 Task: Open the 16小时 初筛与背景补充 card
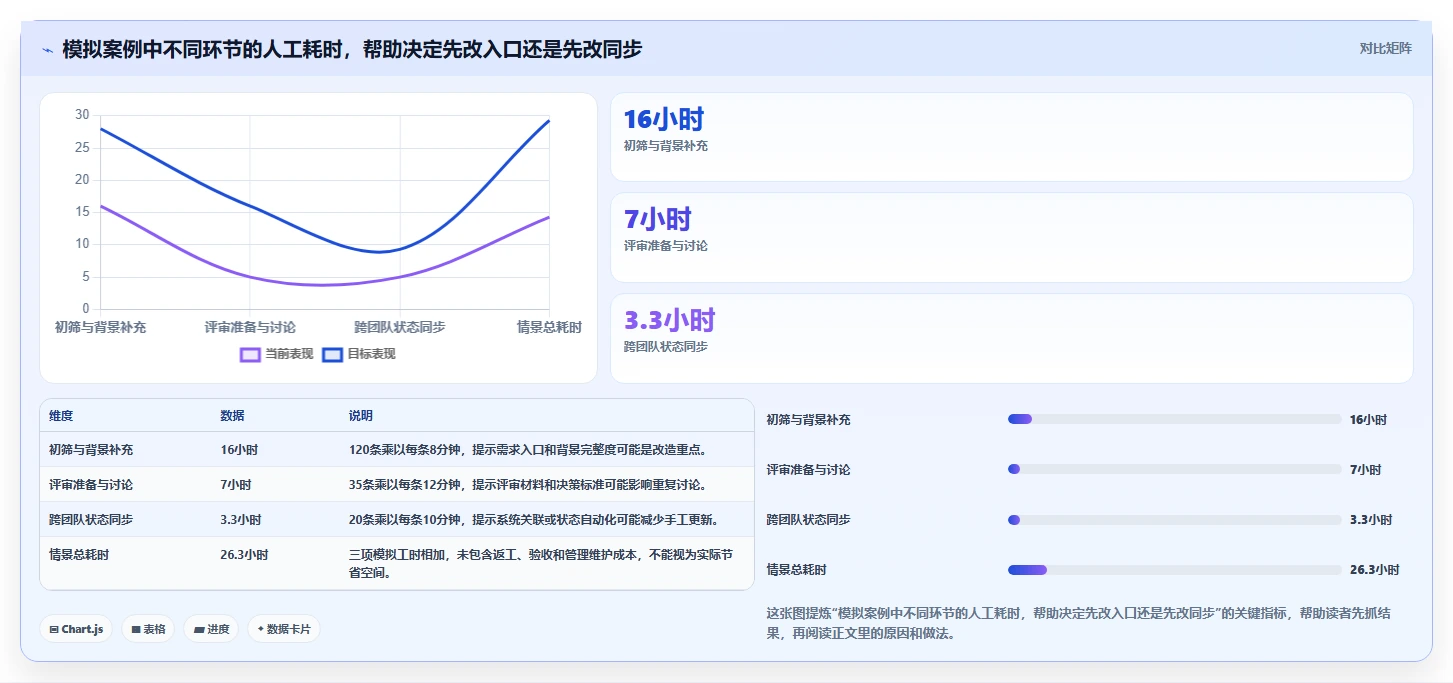point(1011,137)
